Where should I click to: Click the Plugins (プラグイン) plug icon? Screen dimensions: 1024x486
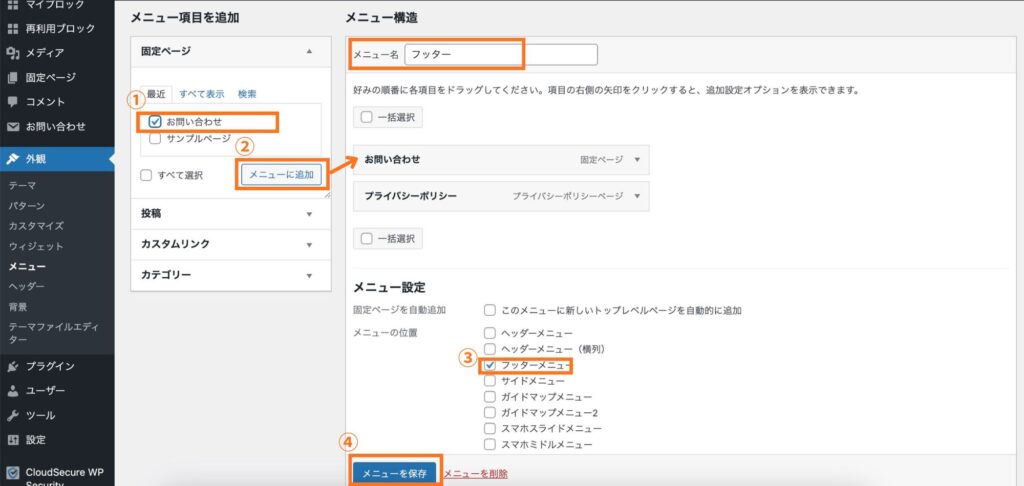coord(12,366)
